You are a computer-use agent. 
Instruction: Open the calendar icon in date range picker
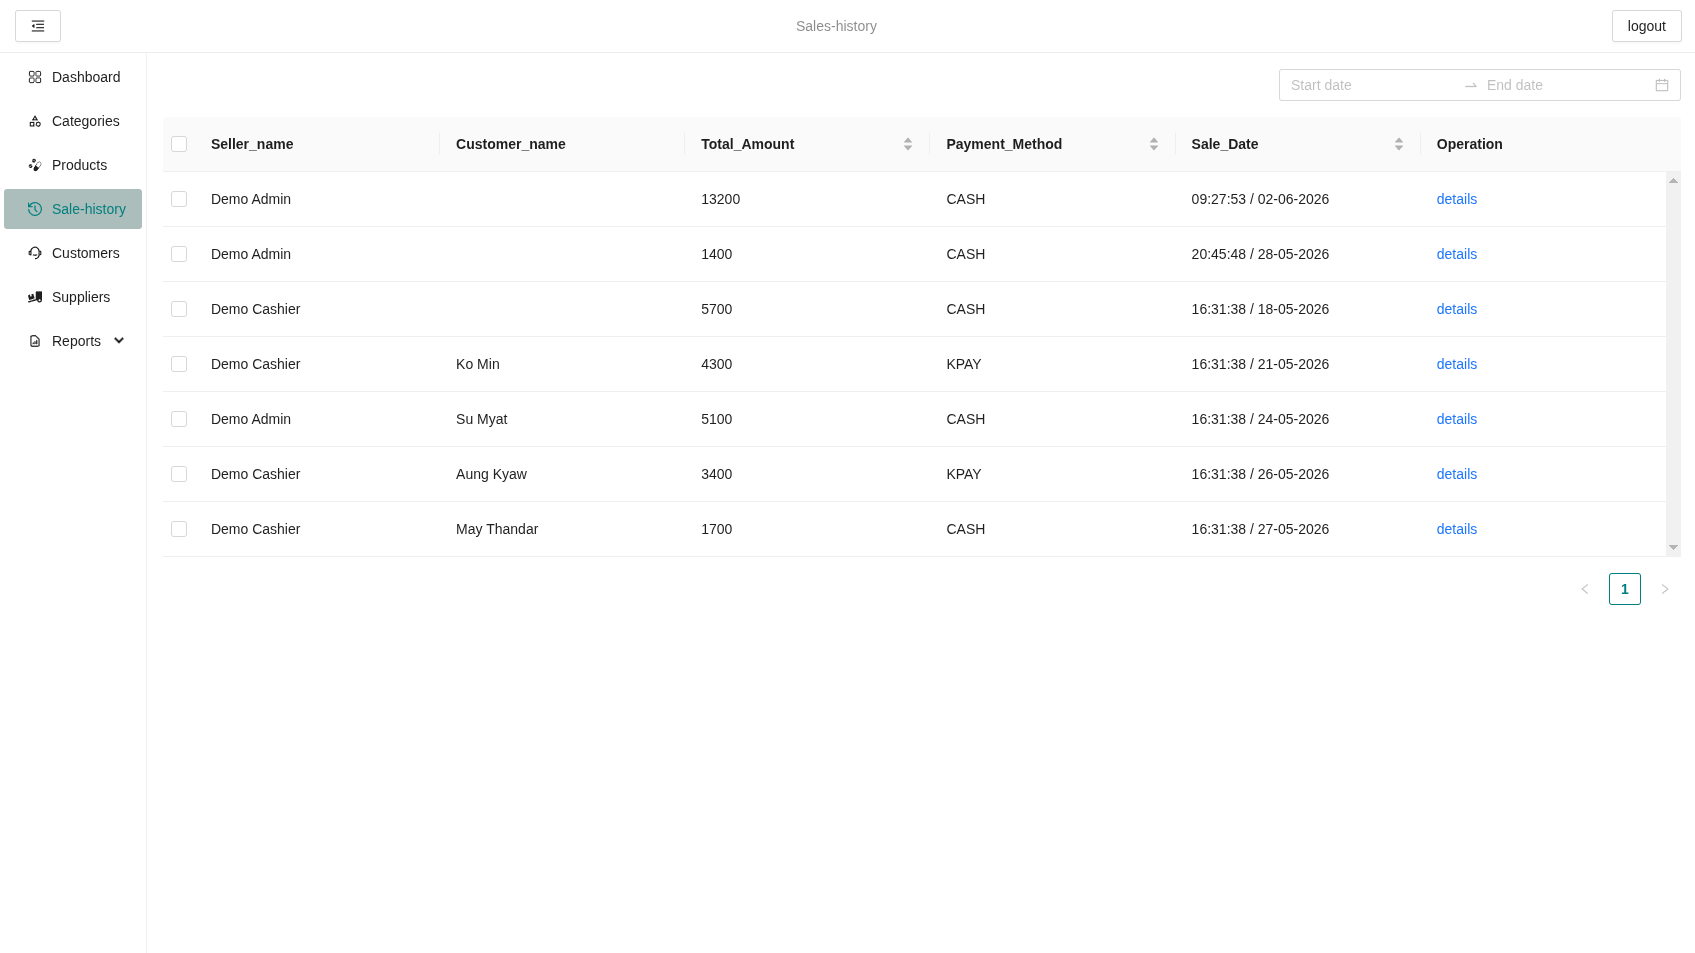pos(1662,85)
